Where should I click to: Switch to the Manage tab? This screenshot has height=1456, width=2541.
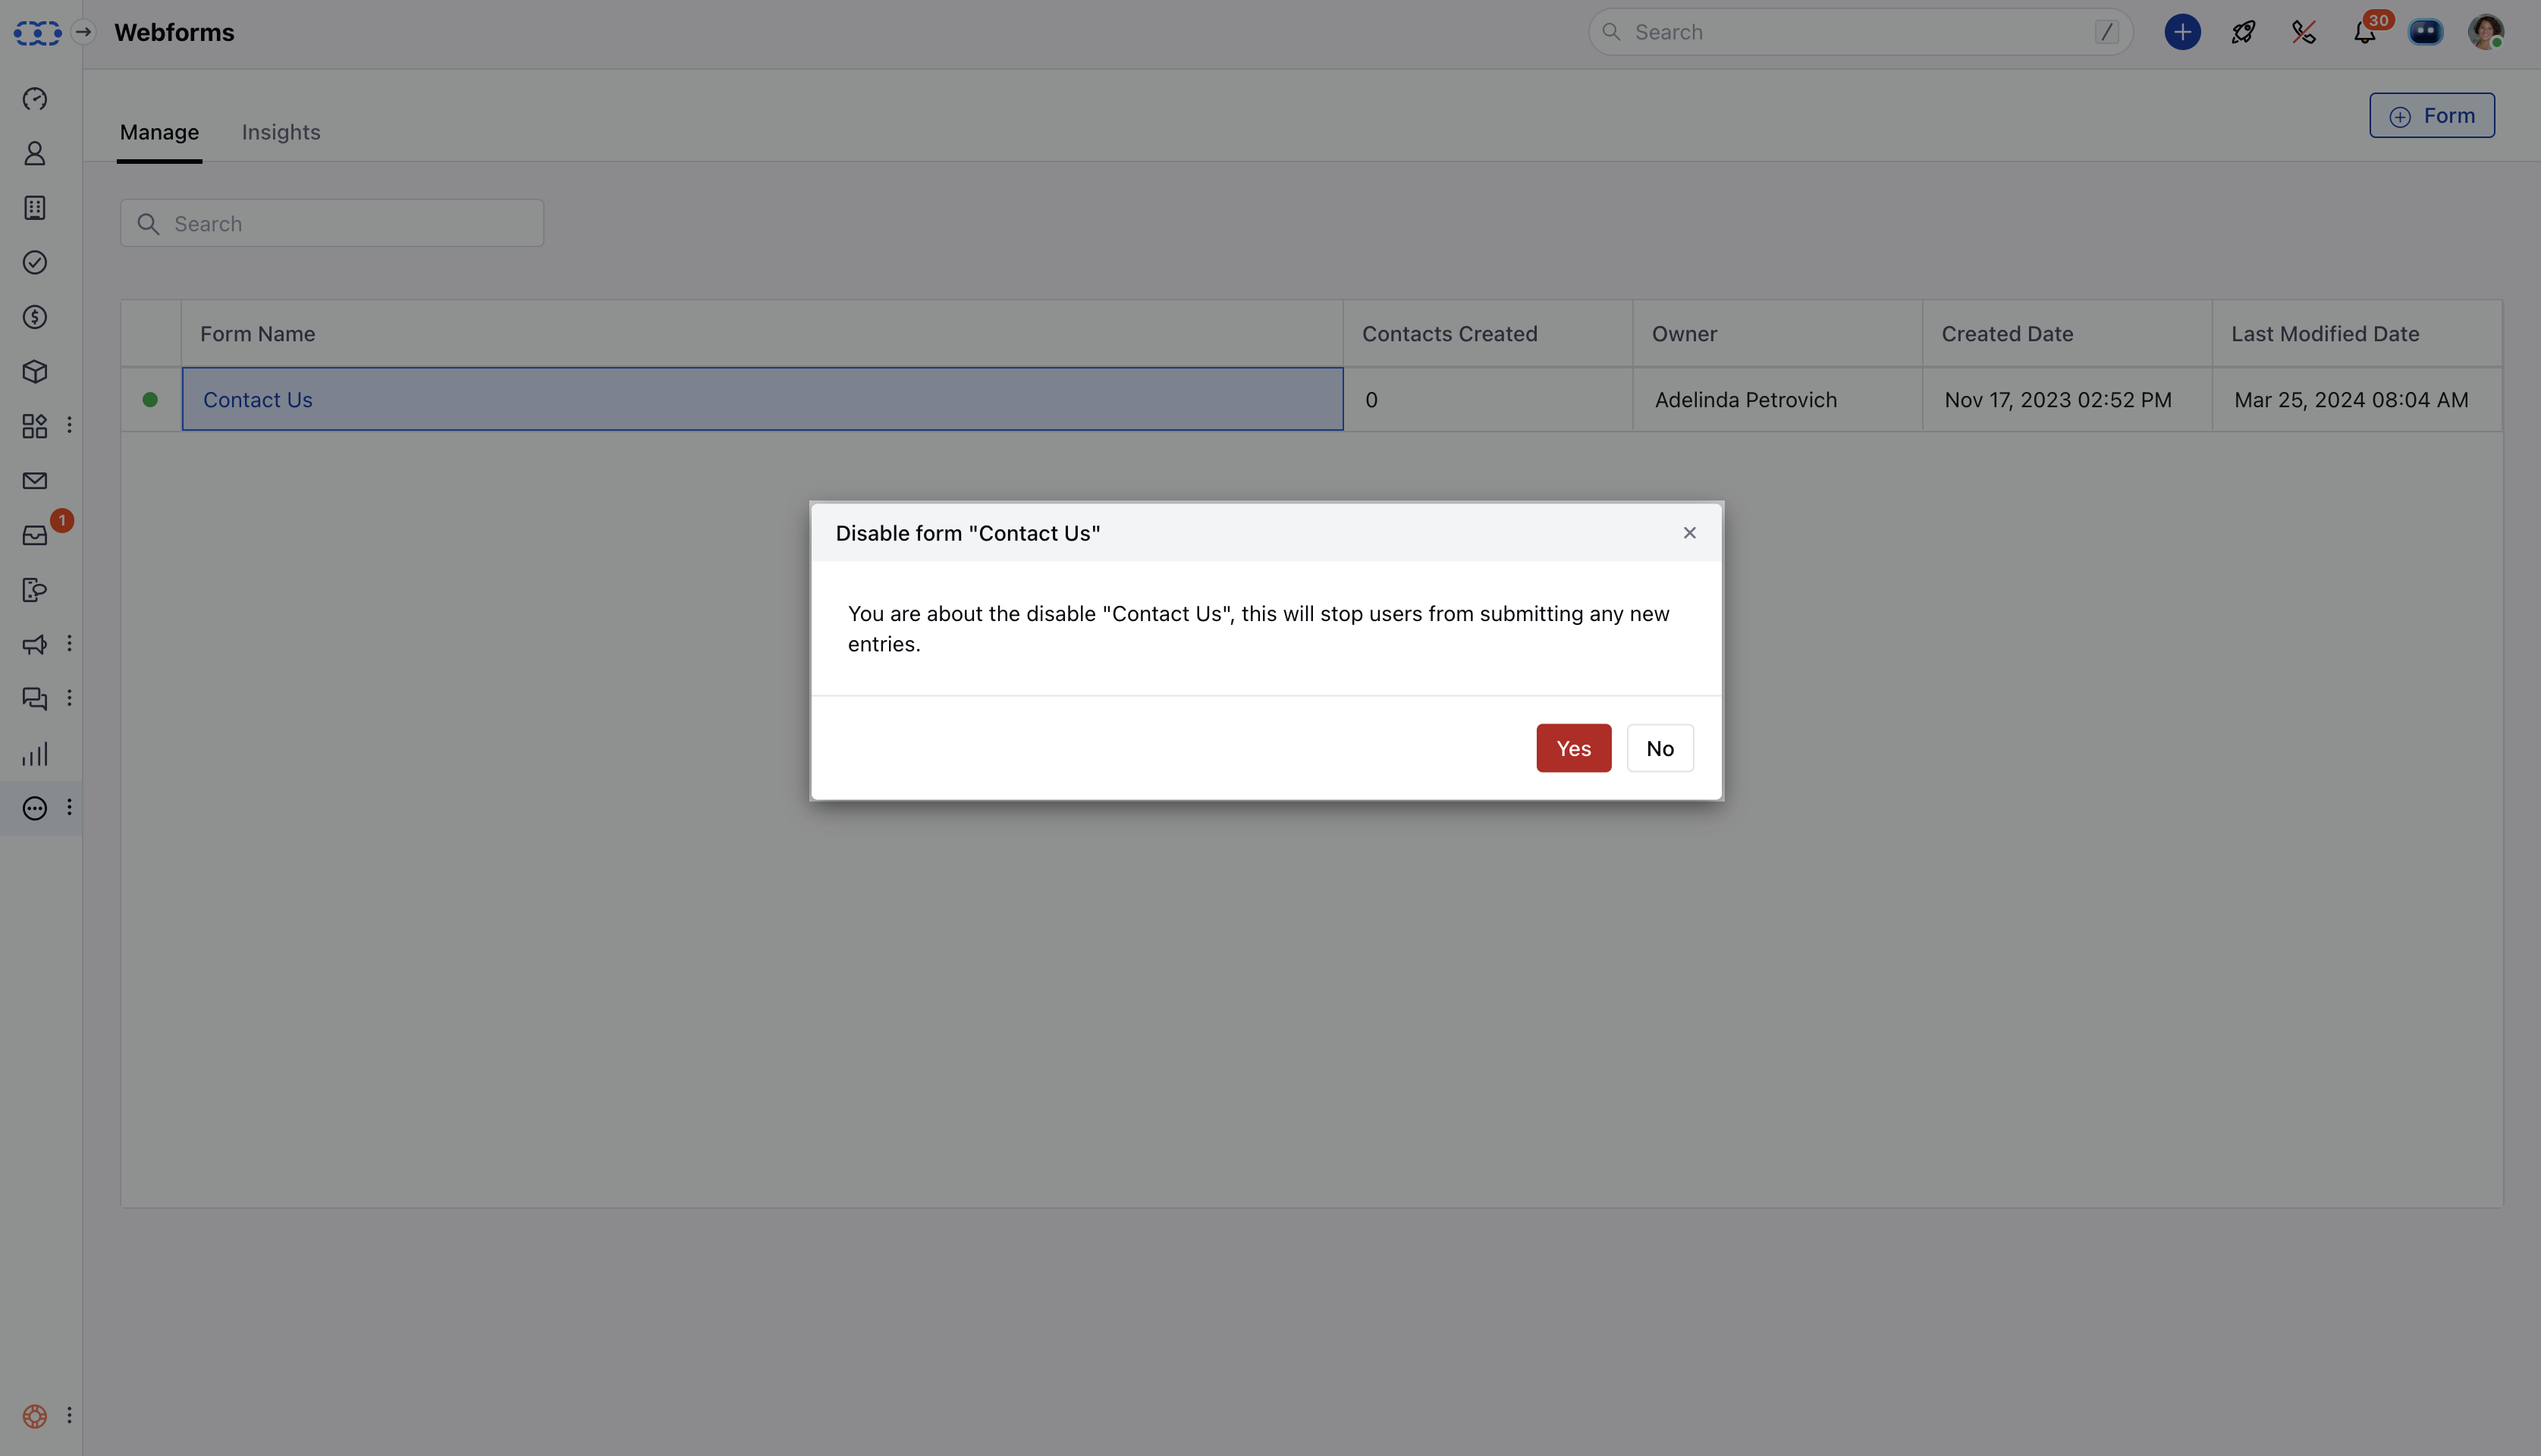point(159,132)
